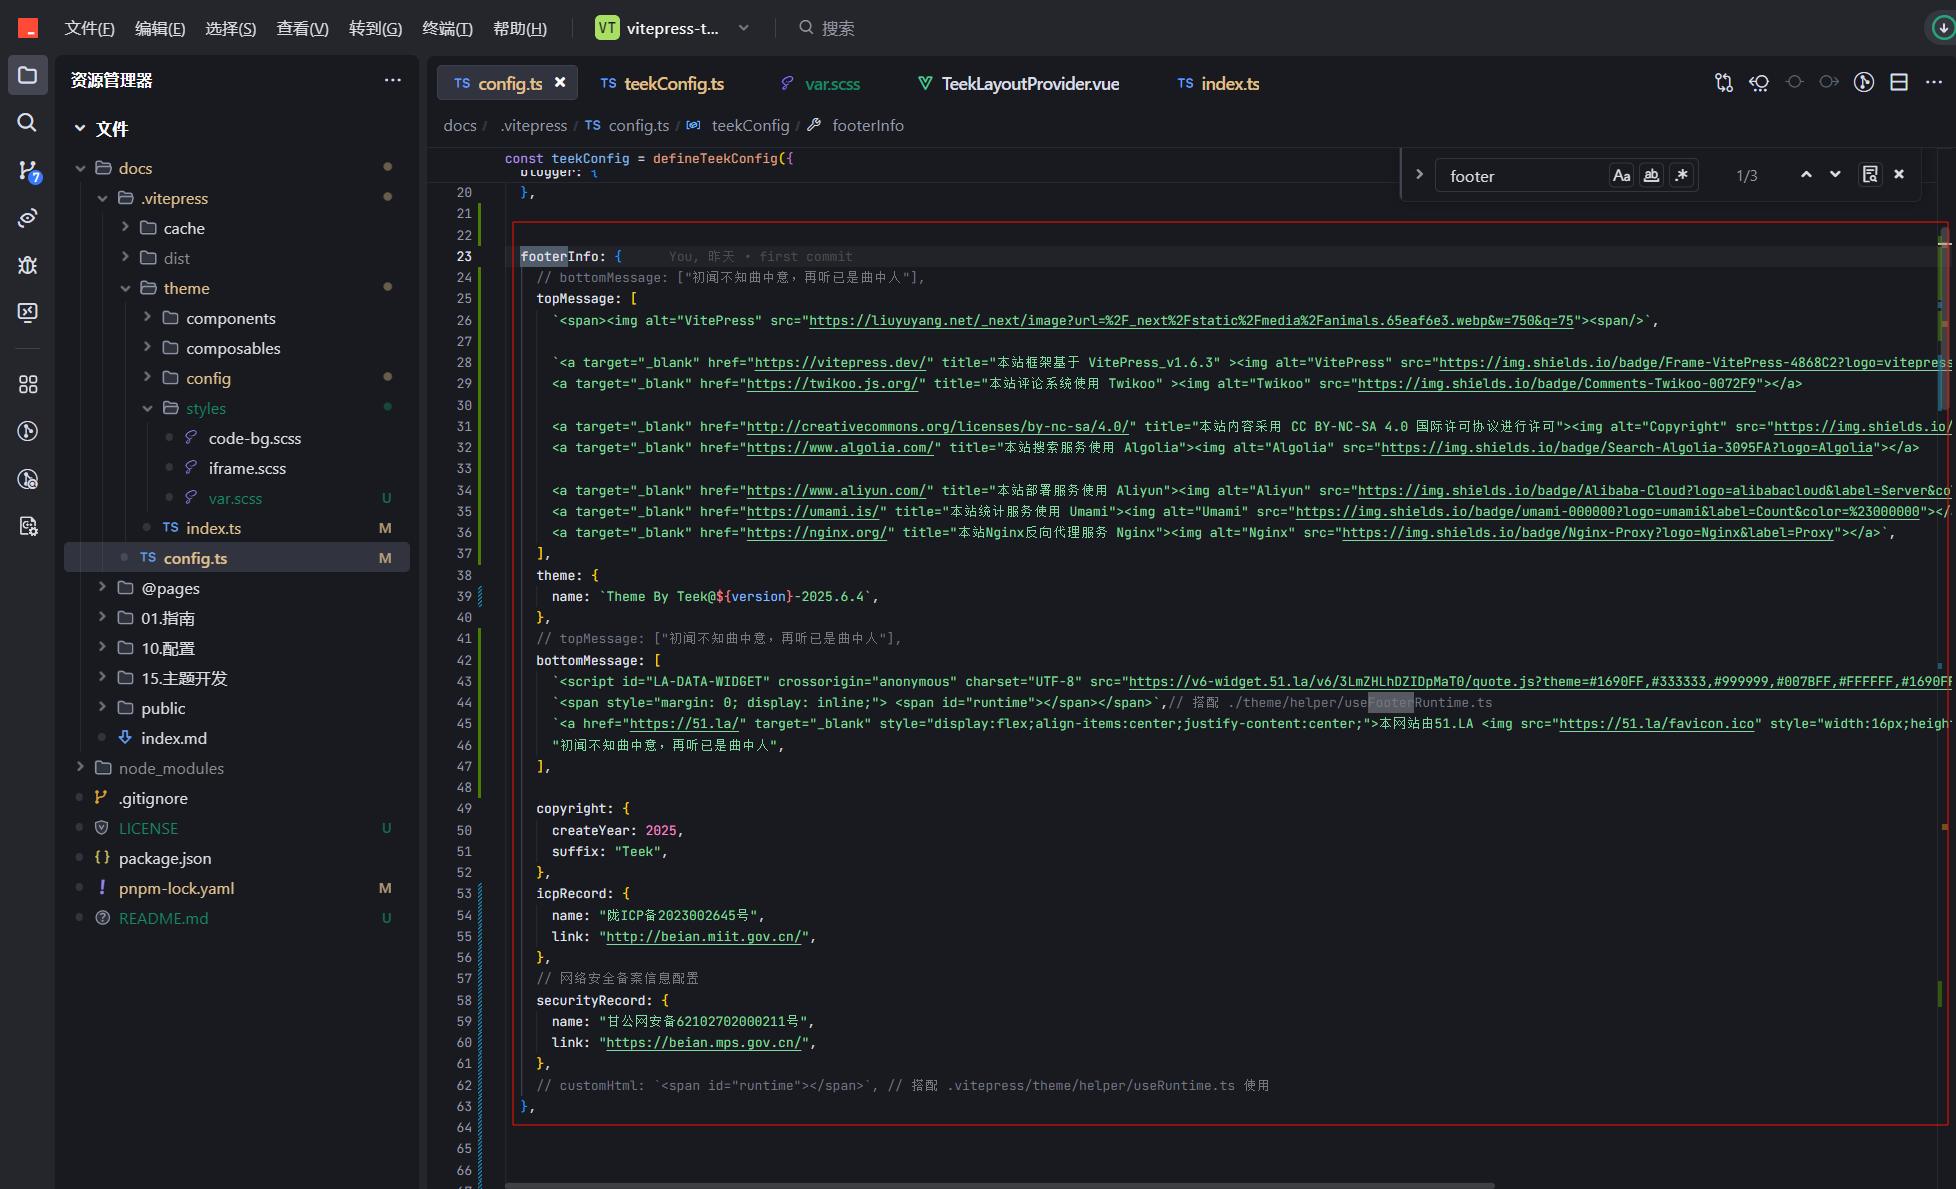Open the Explorer view icon in activity bar
The image size is (1956, 1189).
(x=28, y=76)
